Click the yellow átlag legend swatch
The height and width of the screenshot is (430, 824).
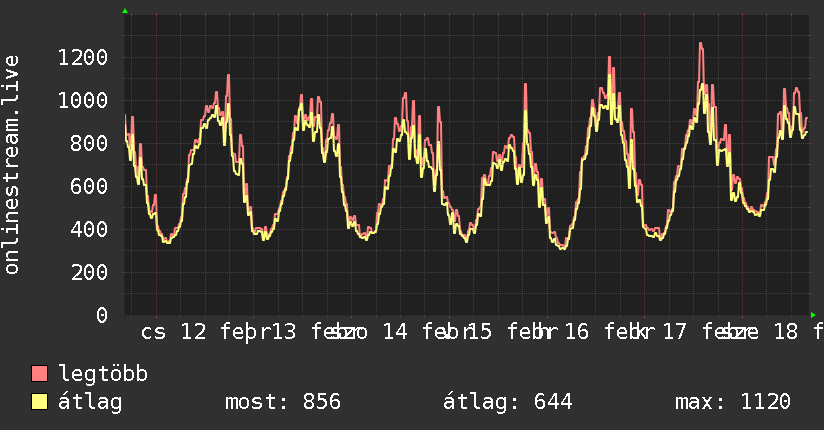click(39, 402)
